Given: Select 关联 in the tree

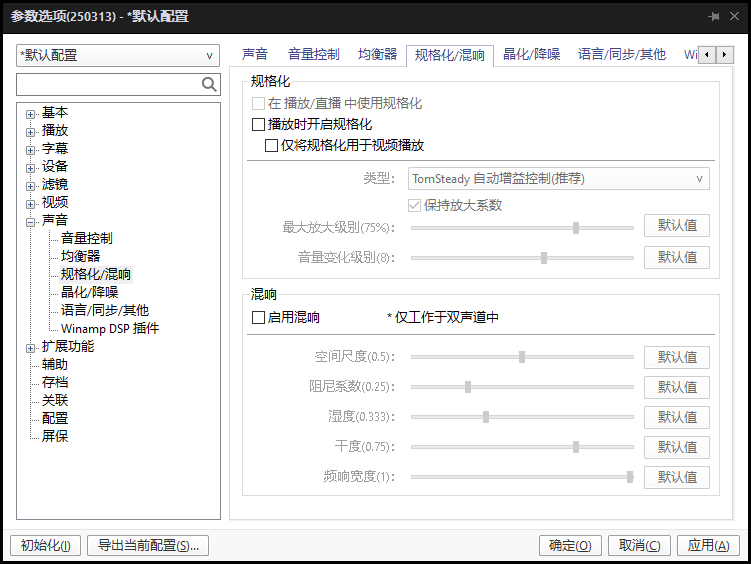Looking at the screenshot, I should pos(55,400).
